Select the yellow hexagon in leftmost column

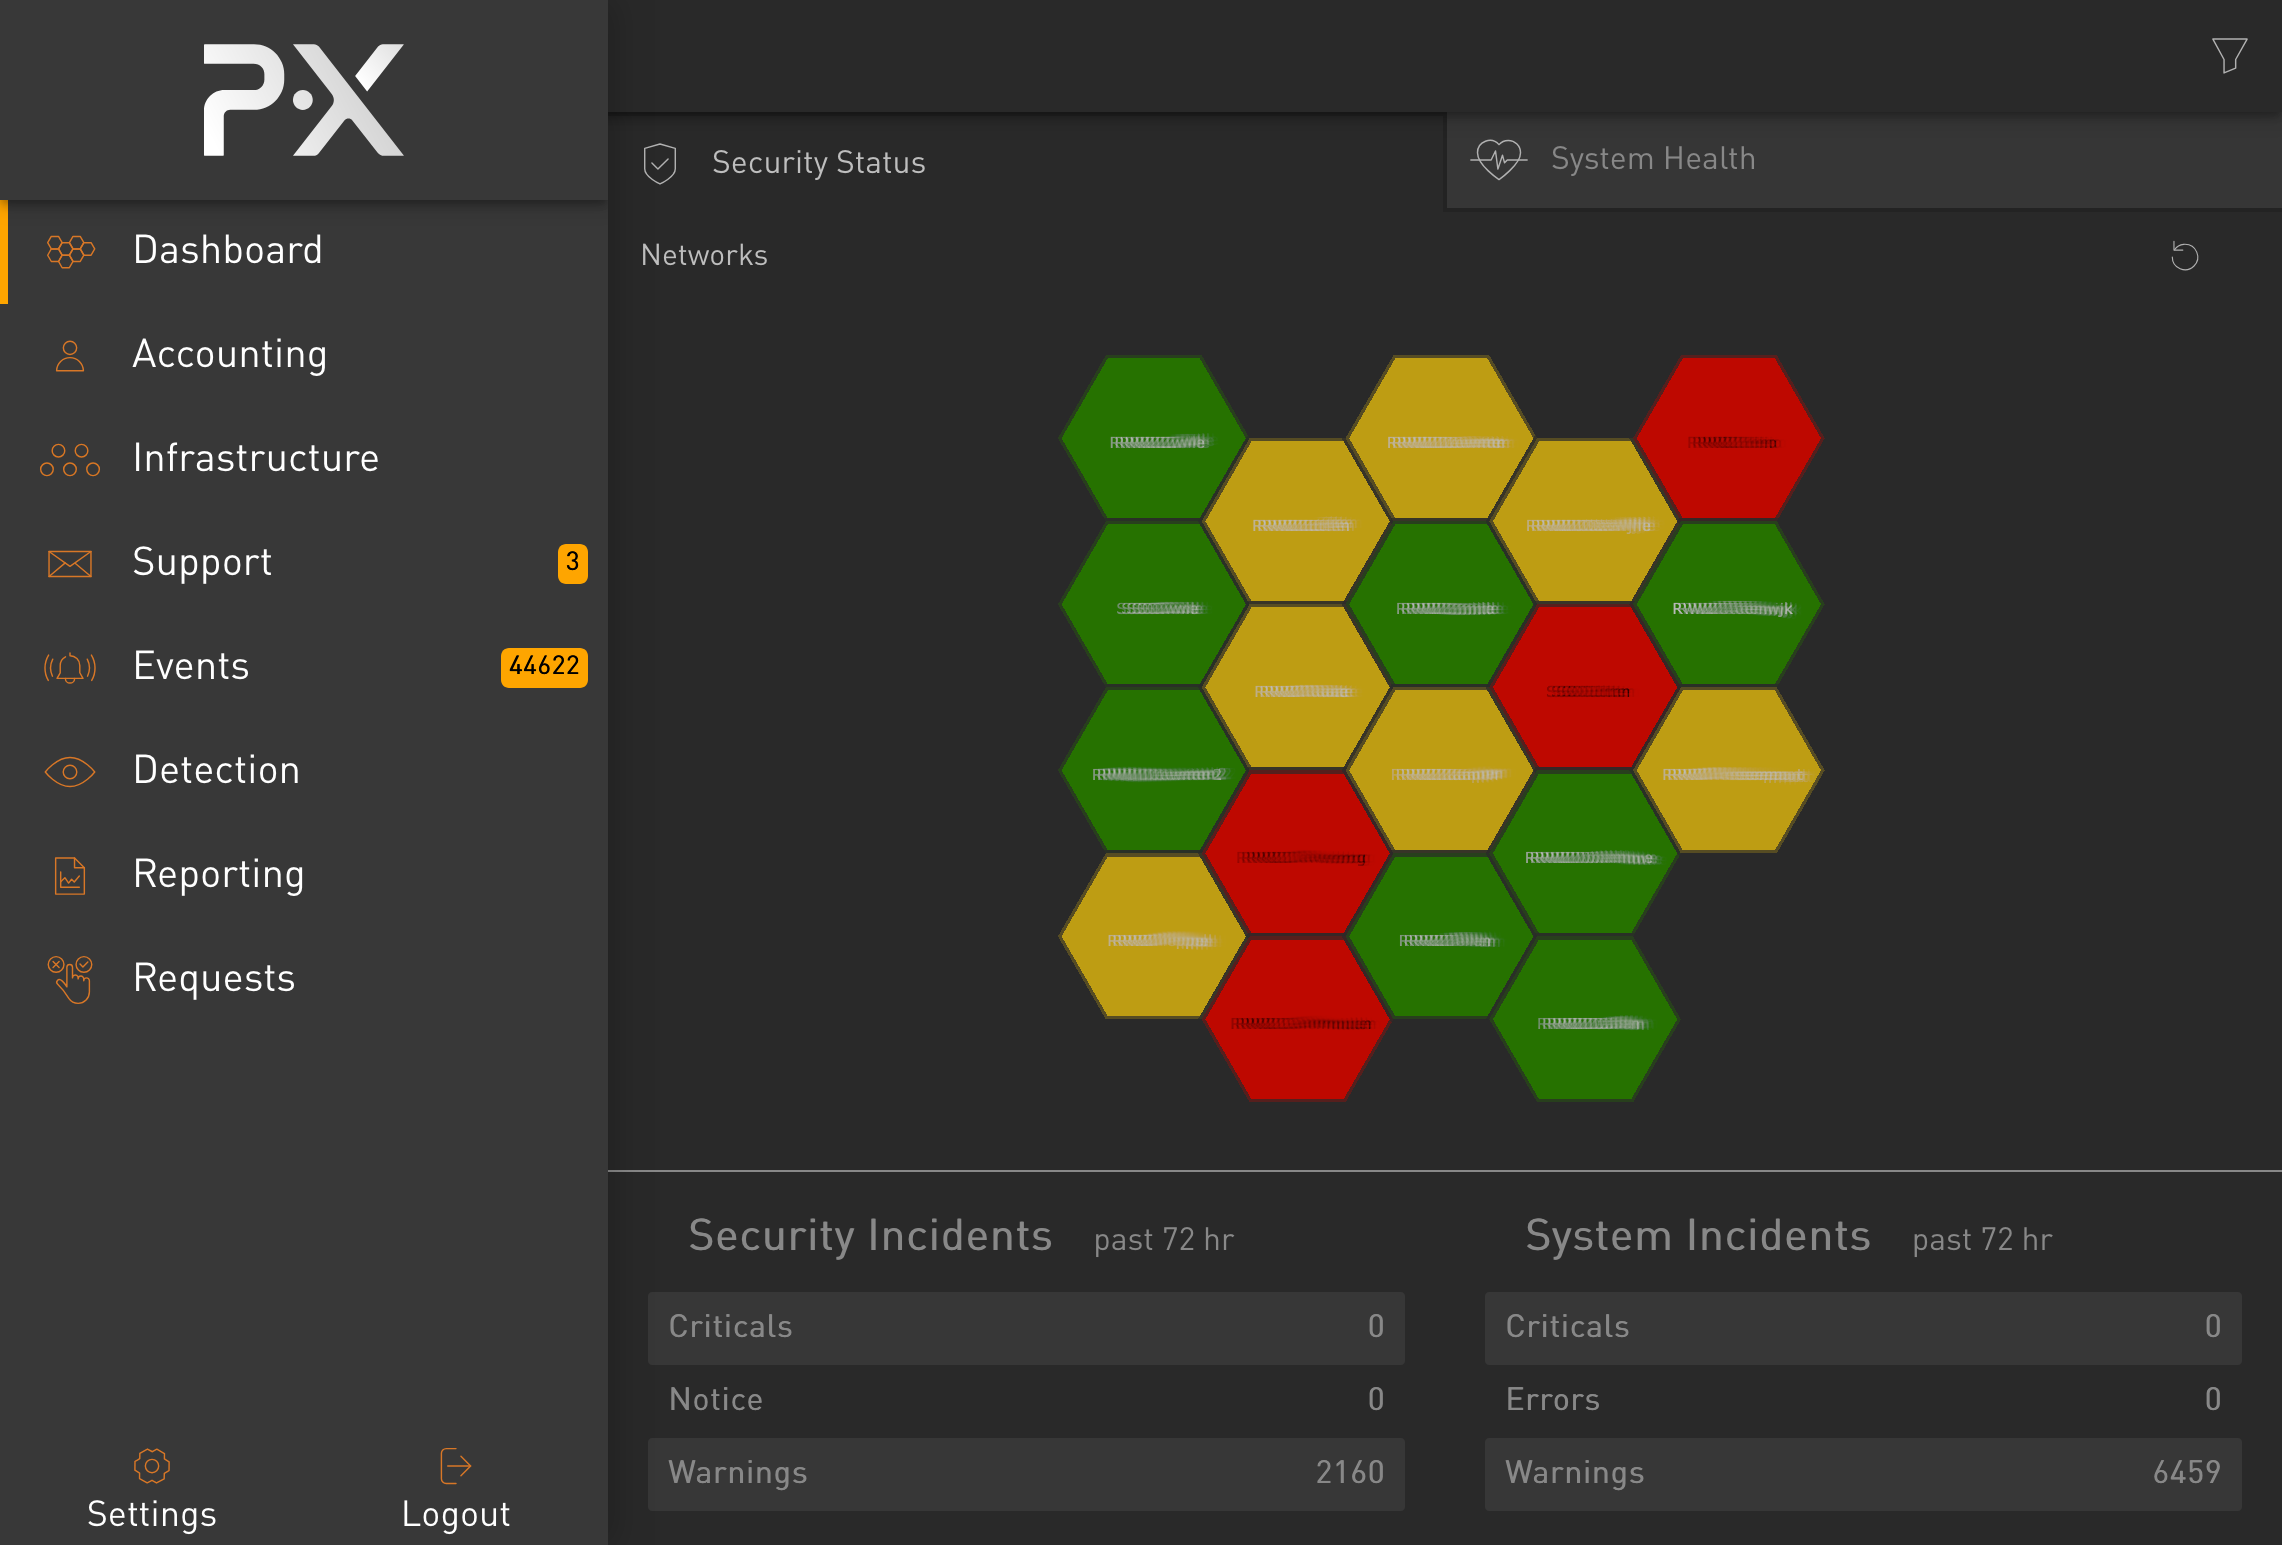tap(1153, 936)
